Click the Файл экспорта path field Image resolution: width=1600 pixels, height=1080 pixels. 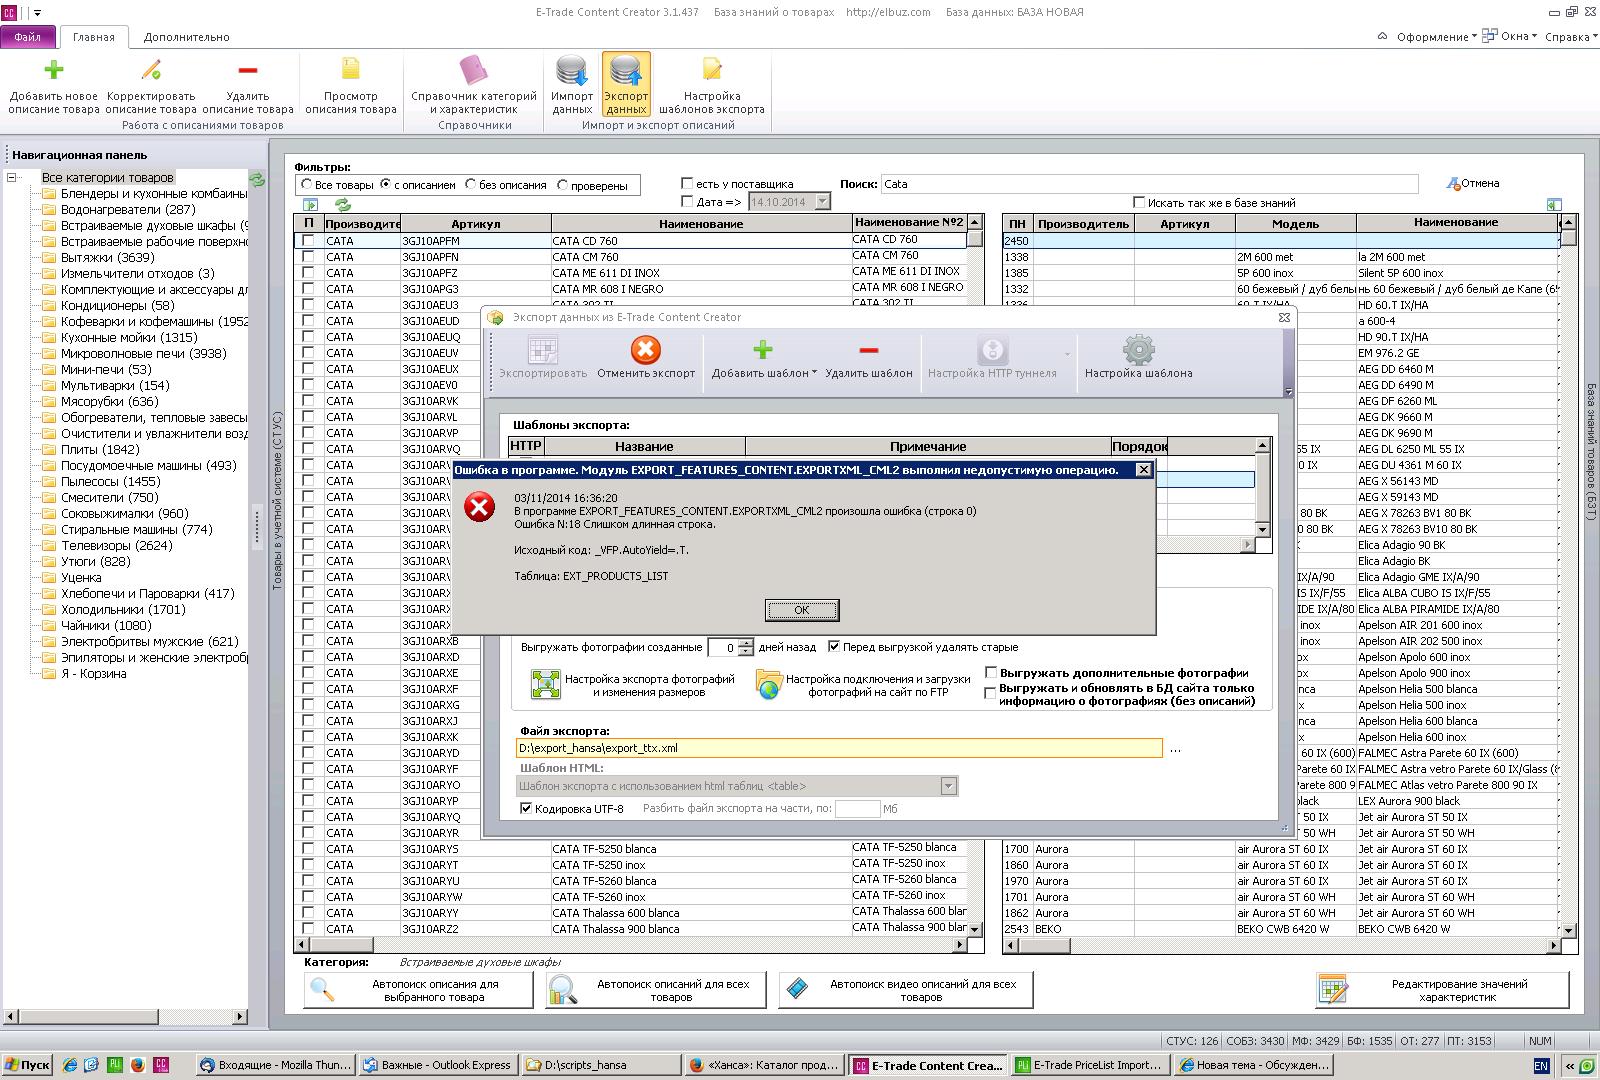tap(839, 749)
